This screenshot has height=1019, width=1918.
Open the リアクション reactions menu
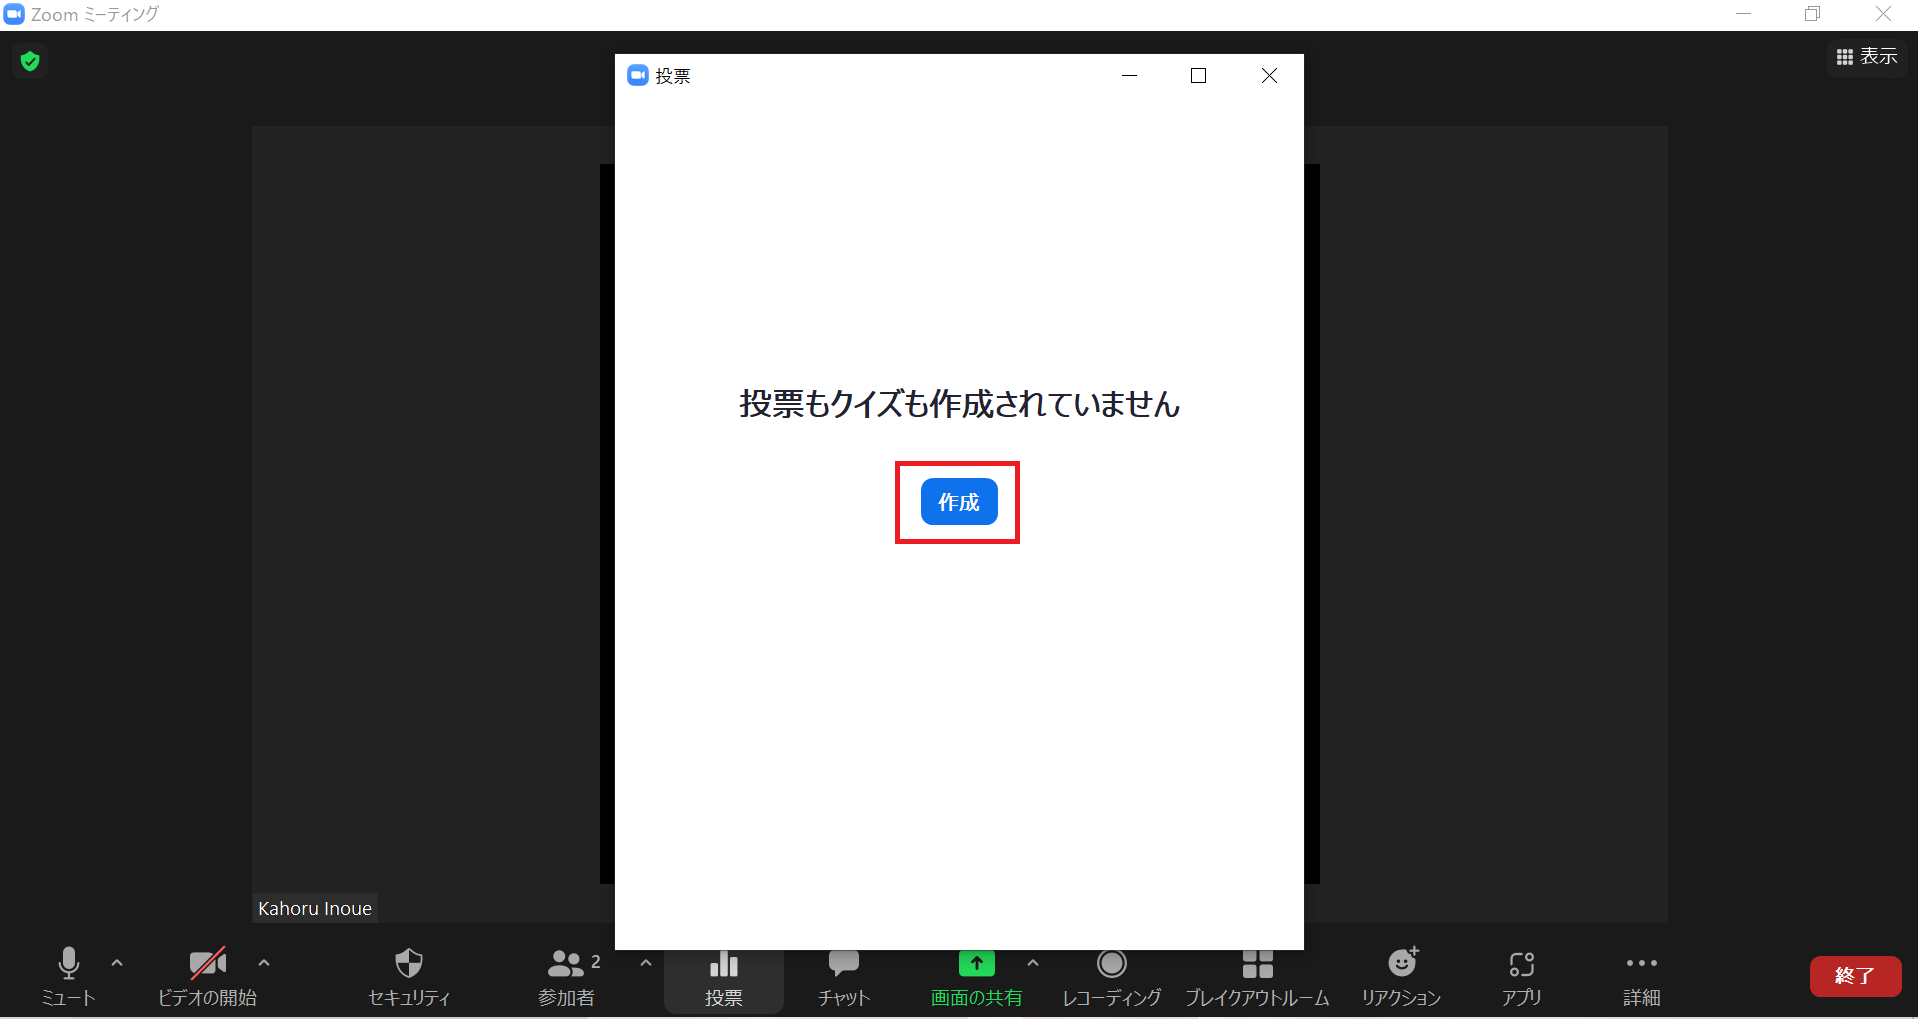coord(1401,975)
